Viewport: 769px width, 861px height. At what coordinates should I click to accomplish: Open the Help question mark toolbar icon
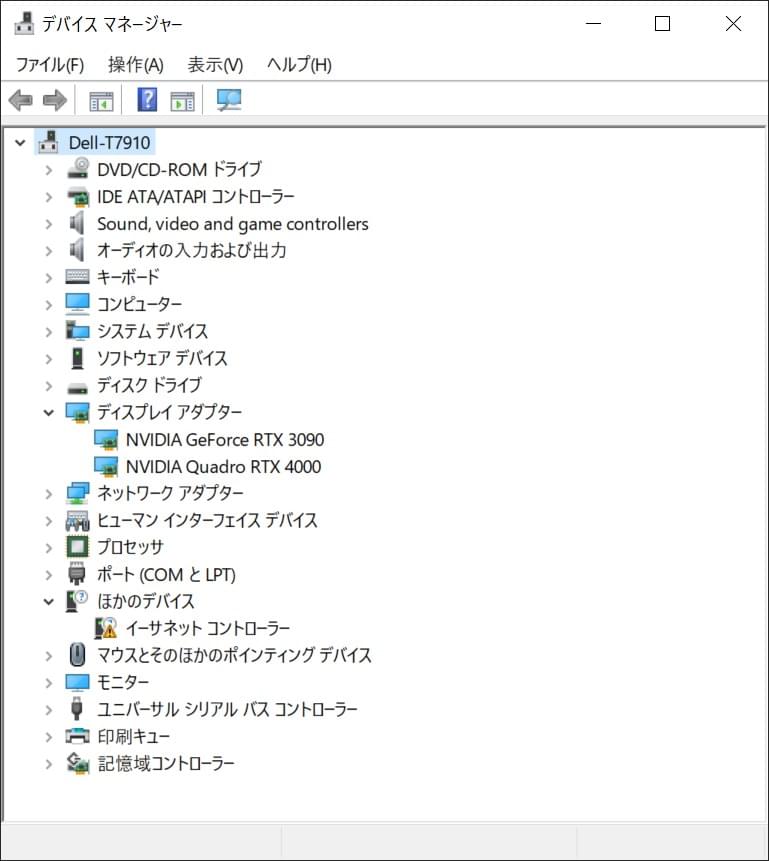pyautogui.click(x=147, y=100)
